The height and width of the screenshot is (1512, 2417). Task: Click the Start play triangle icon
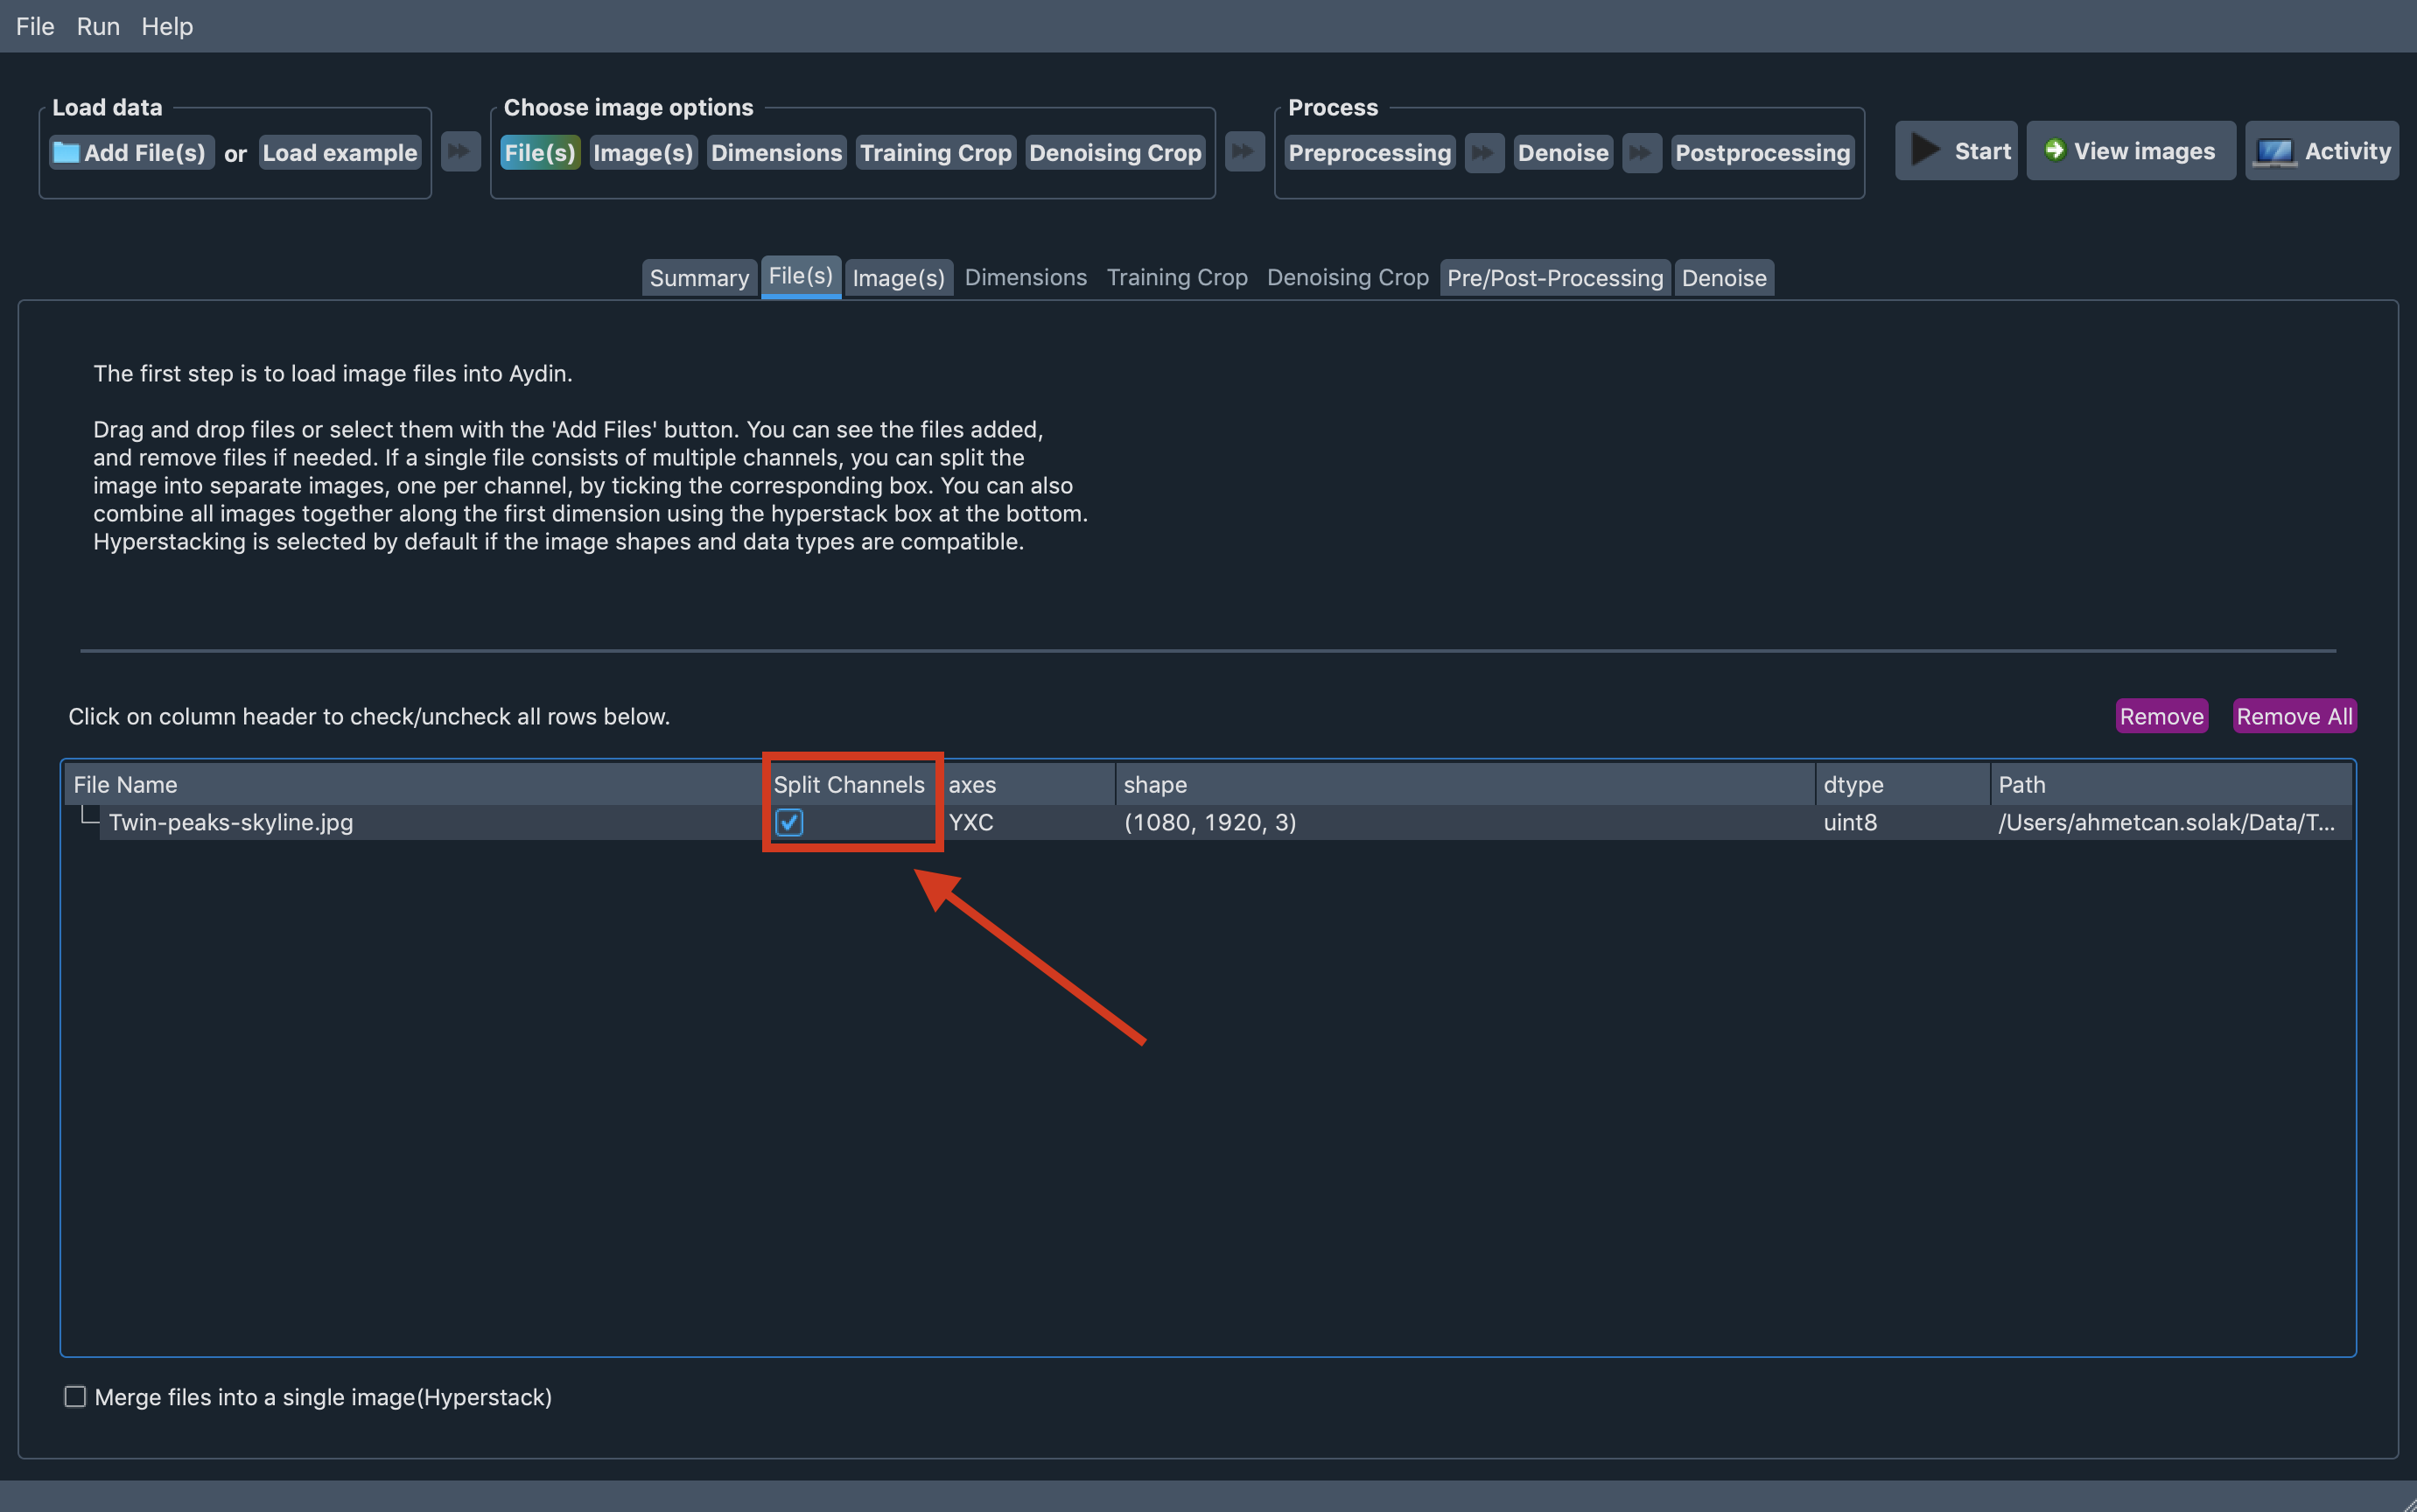coord(1925,150)
